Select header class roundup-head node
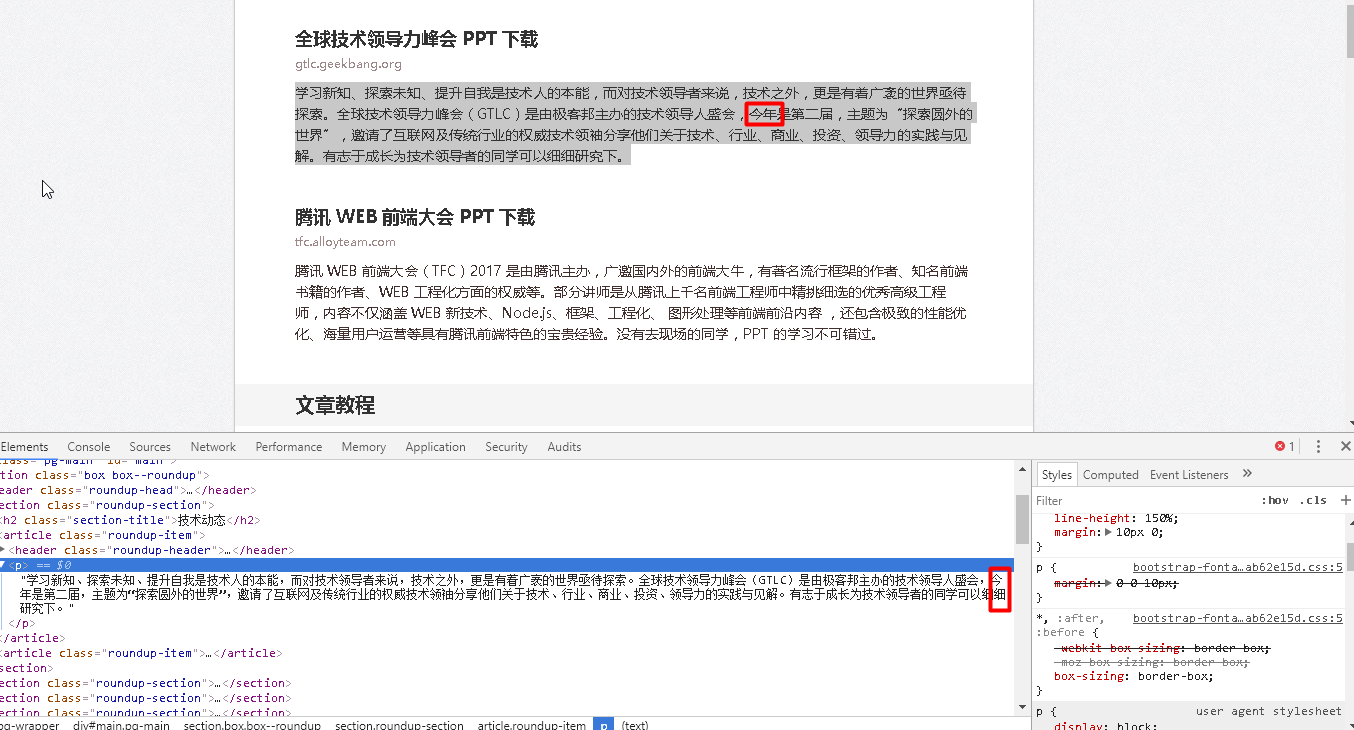 128,490
